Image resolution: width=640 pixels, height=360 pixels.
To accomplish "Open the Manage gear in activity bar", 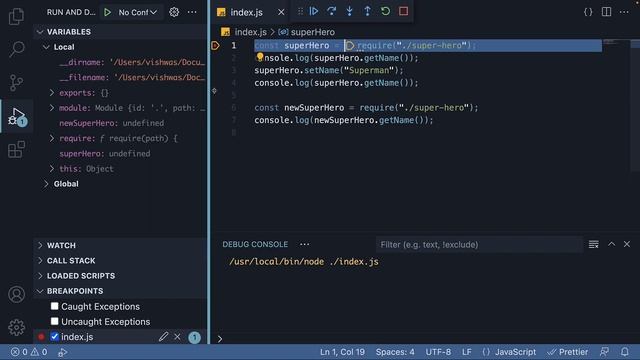I will click(16, 327).
